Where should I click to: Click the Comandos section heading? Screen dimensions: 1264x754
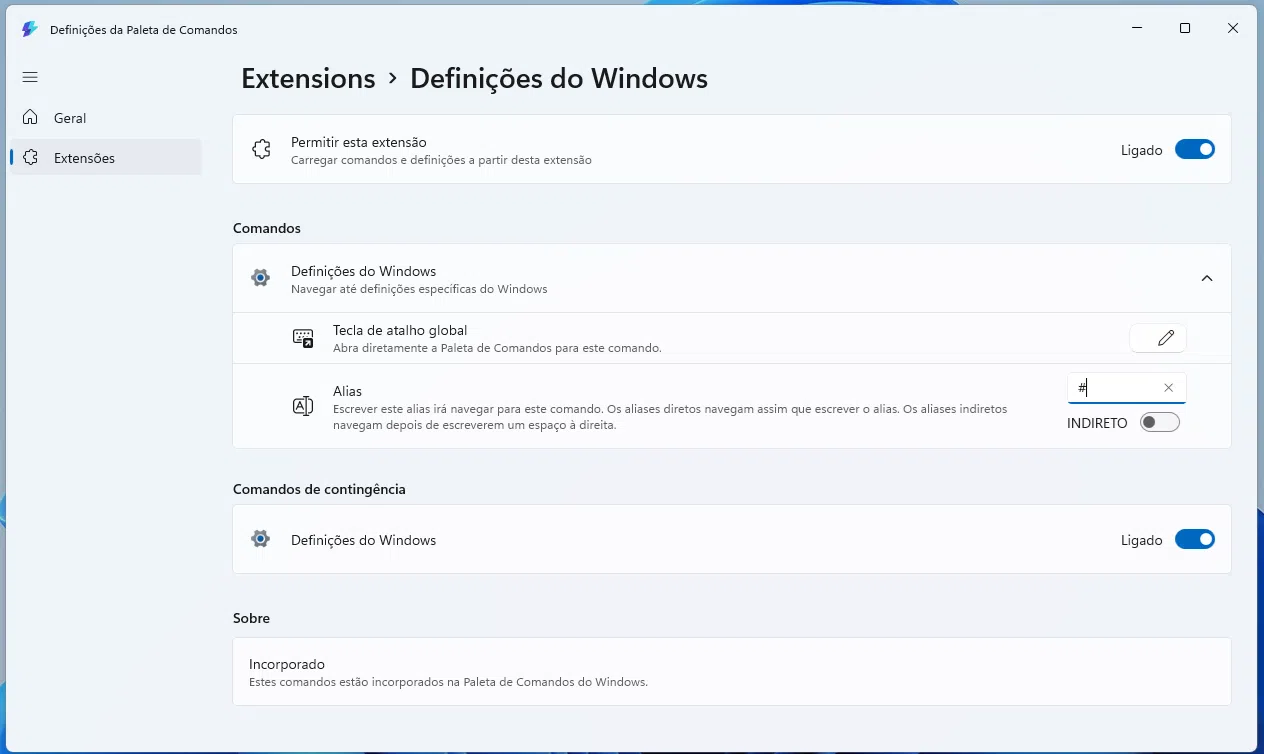[x=267, y=228]
